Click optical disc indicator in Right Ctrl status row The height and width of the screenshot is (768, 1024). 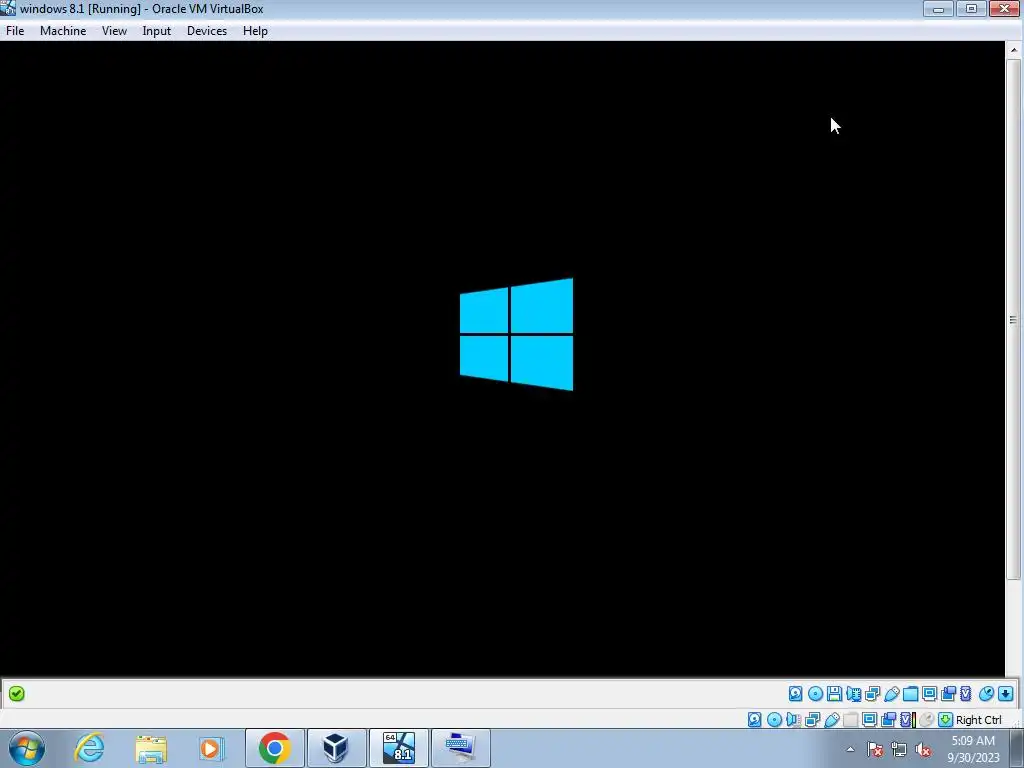[x=775, y=720]
